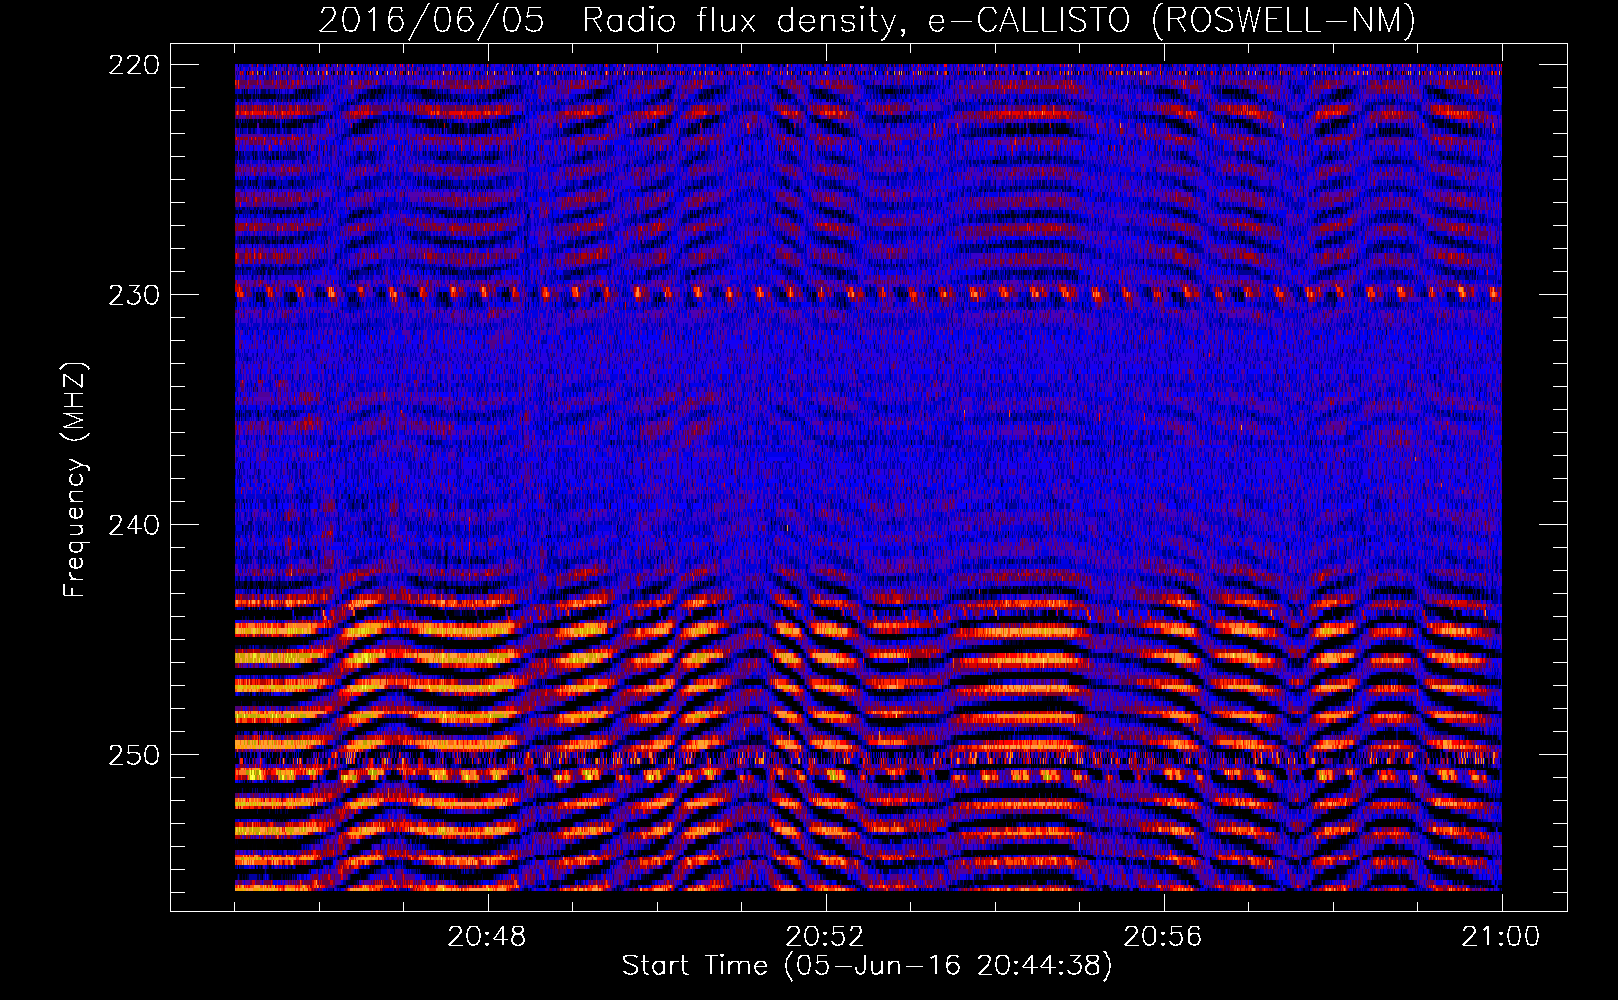Select the 220 frequency tick label
This screenshot has height=1000, width=1618.
(133, 65)
